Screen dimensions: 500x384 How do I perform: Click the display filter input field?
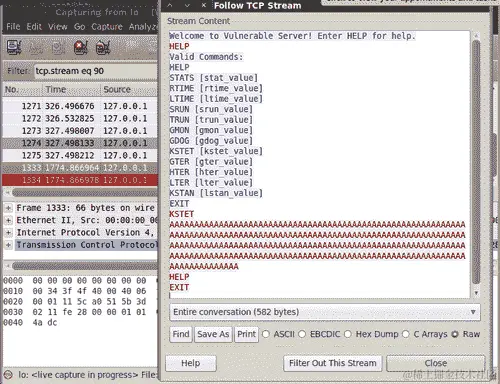[96, 71]
